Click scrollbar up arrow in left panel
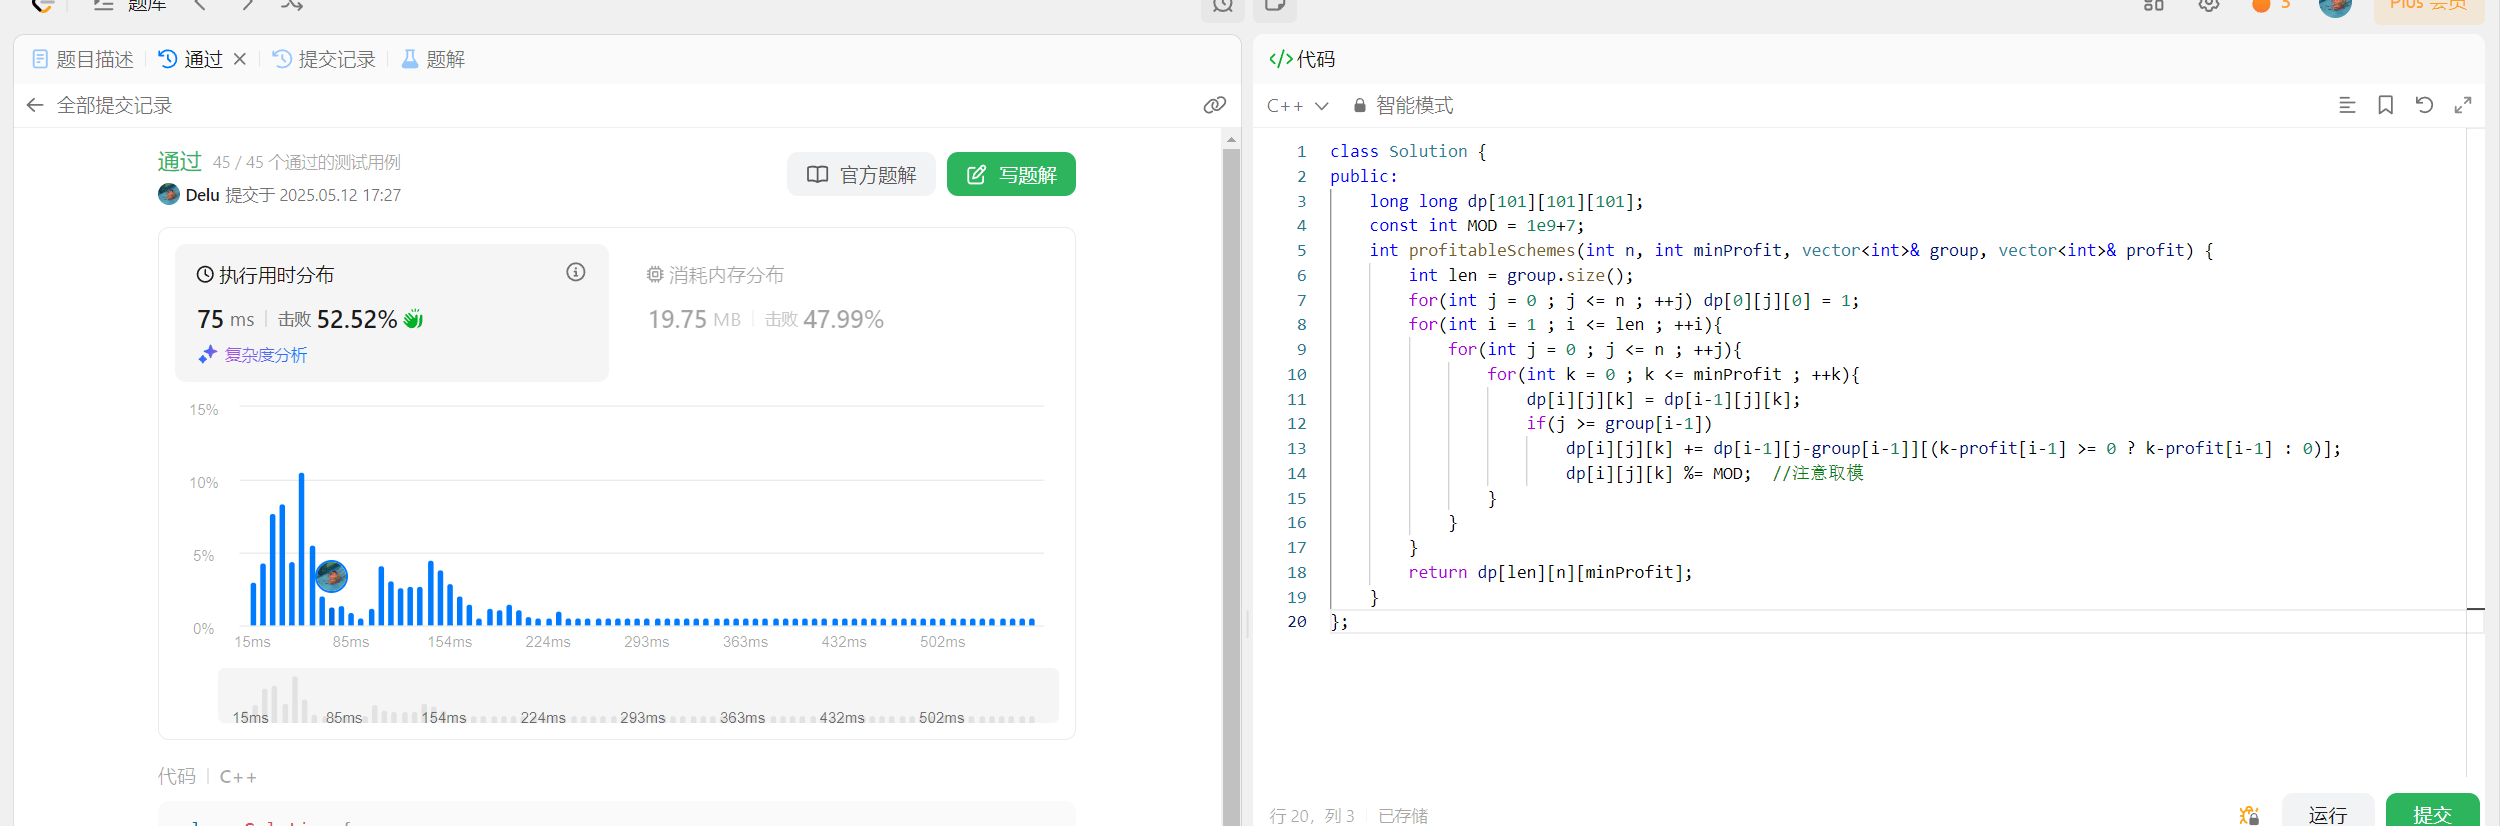The height and width of the screenshot is (826, 2500). (x=1231, y=139)
